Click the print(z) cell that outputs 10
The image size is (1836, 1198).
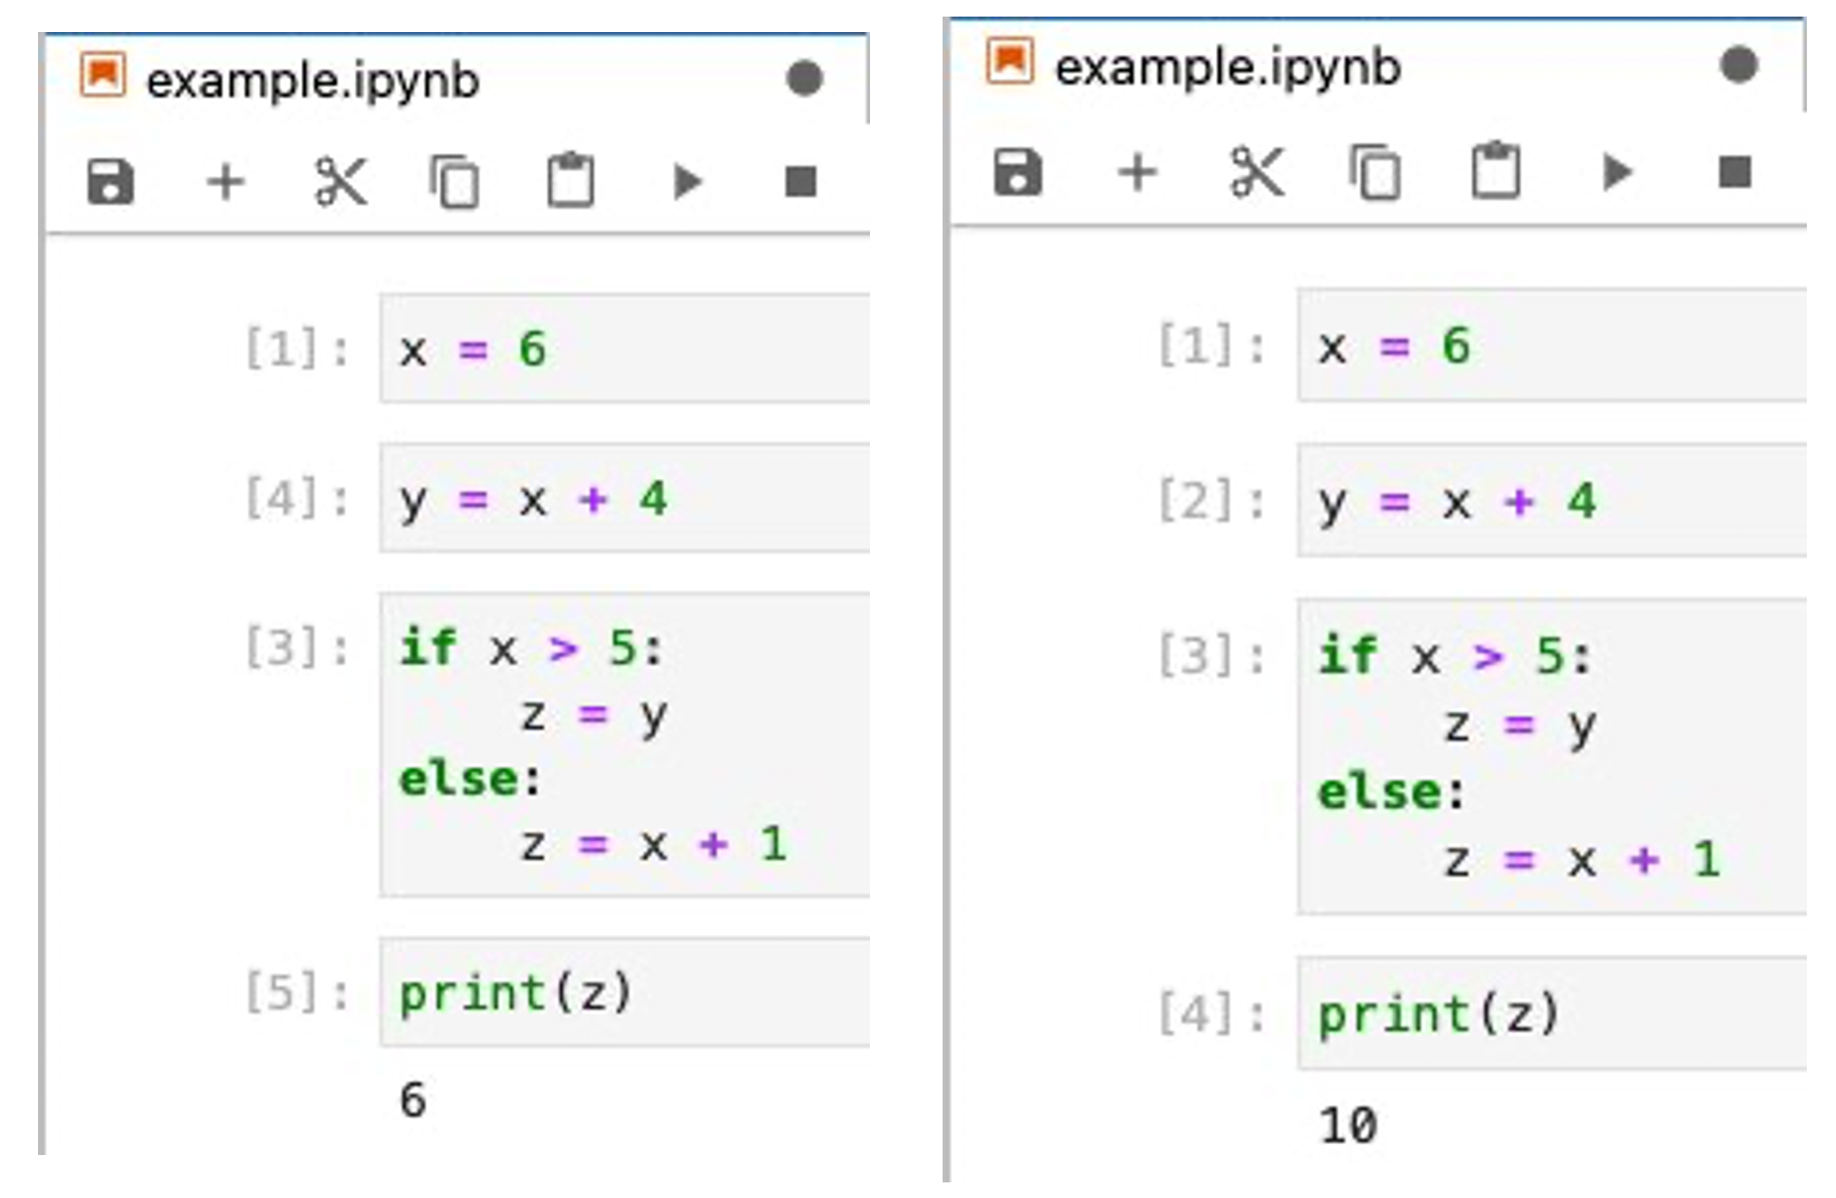click(1550, 1014)
